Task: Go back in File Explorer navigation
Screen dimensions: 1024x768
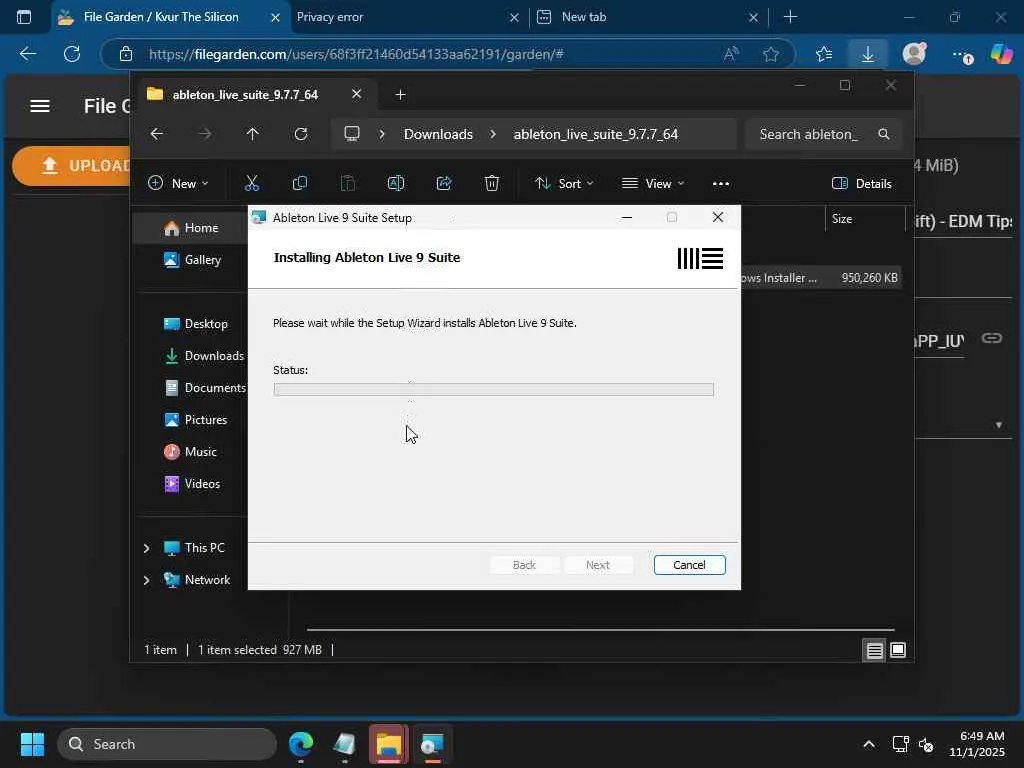Action: pos(157,134)
